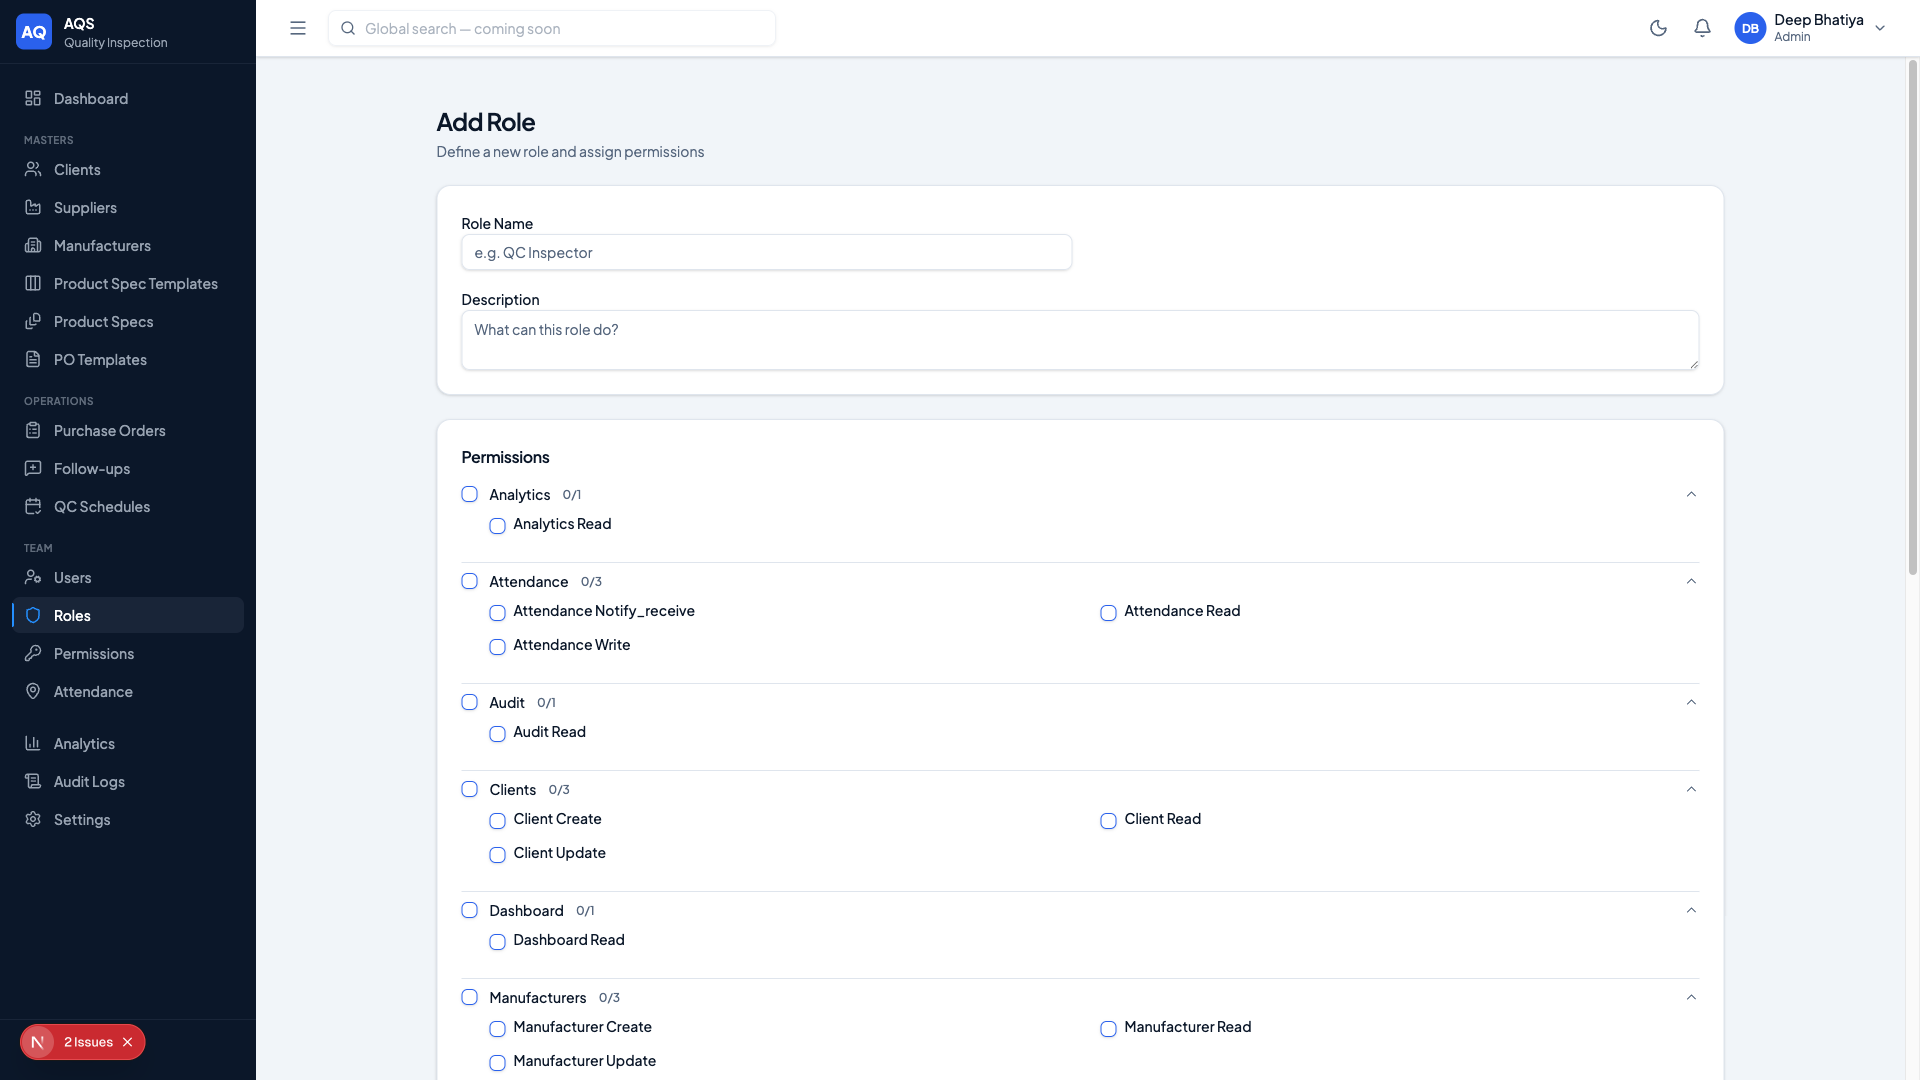Viewport: 1920px width, 1080px height.
Task: Click the Manufacturers building icon
Action: [33, 245]
